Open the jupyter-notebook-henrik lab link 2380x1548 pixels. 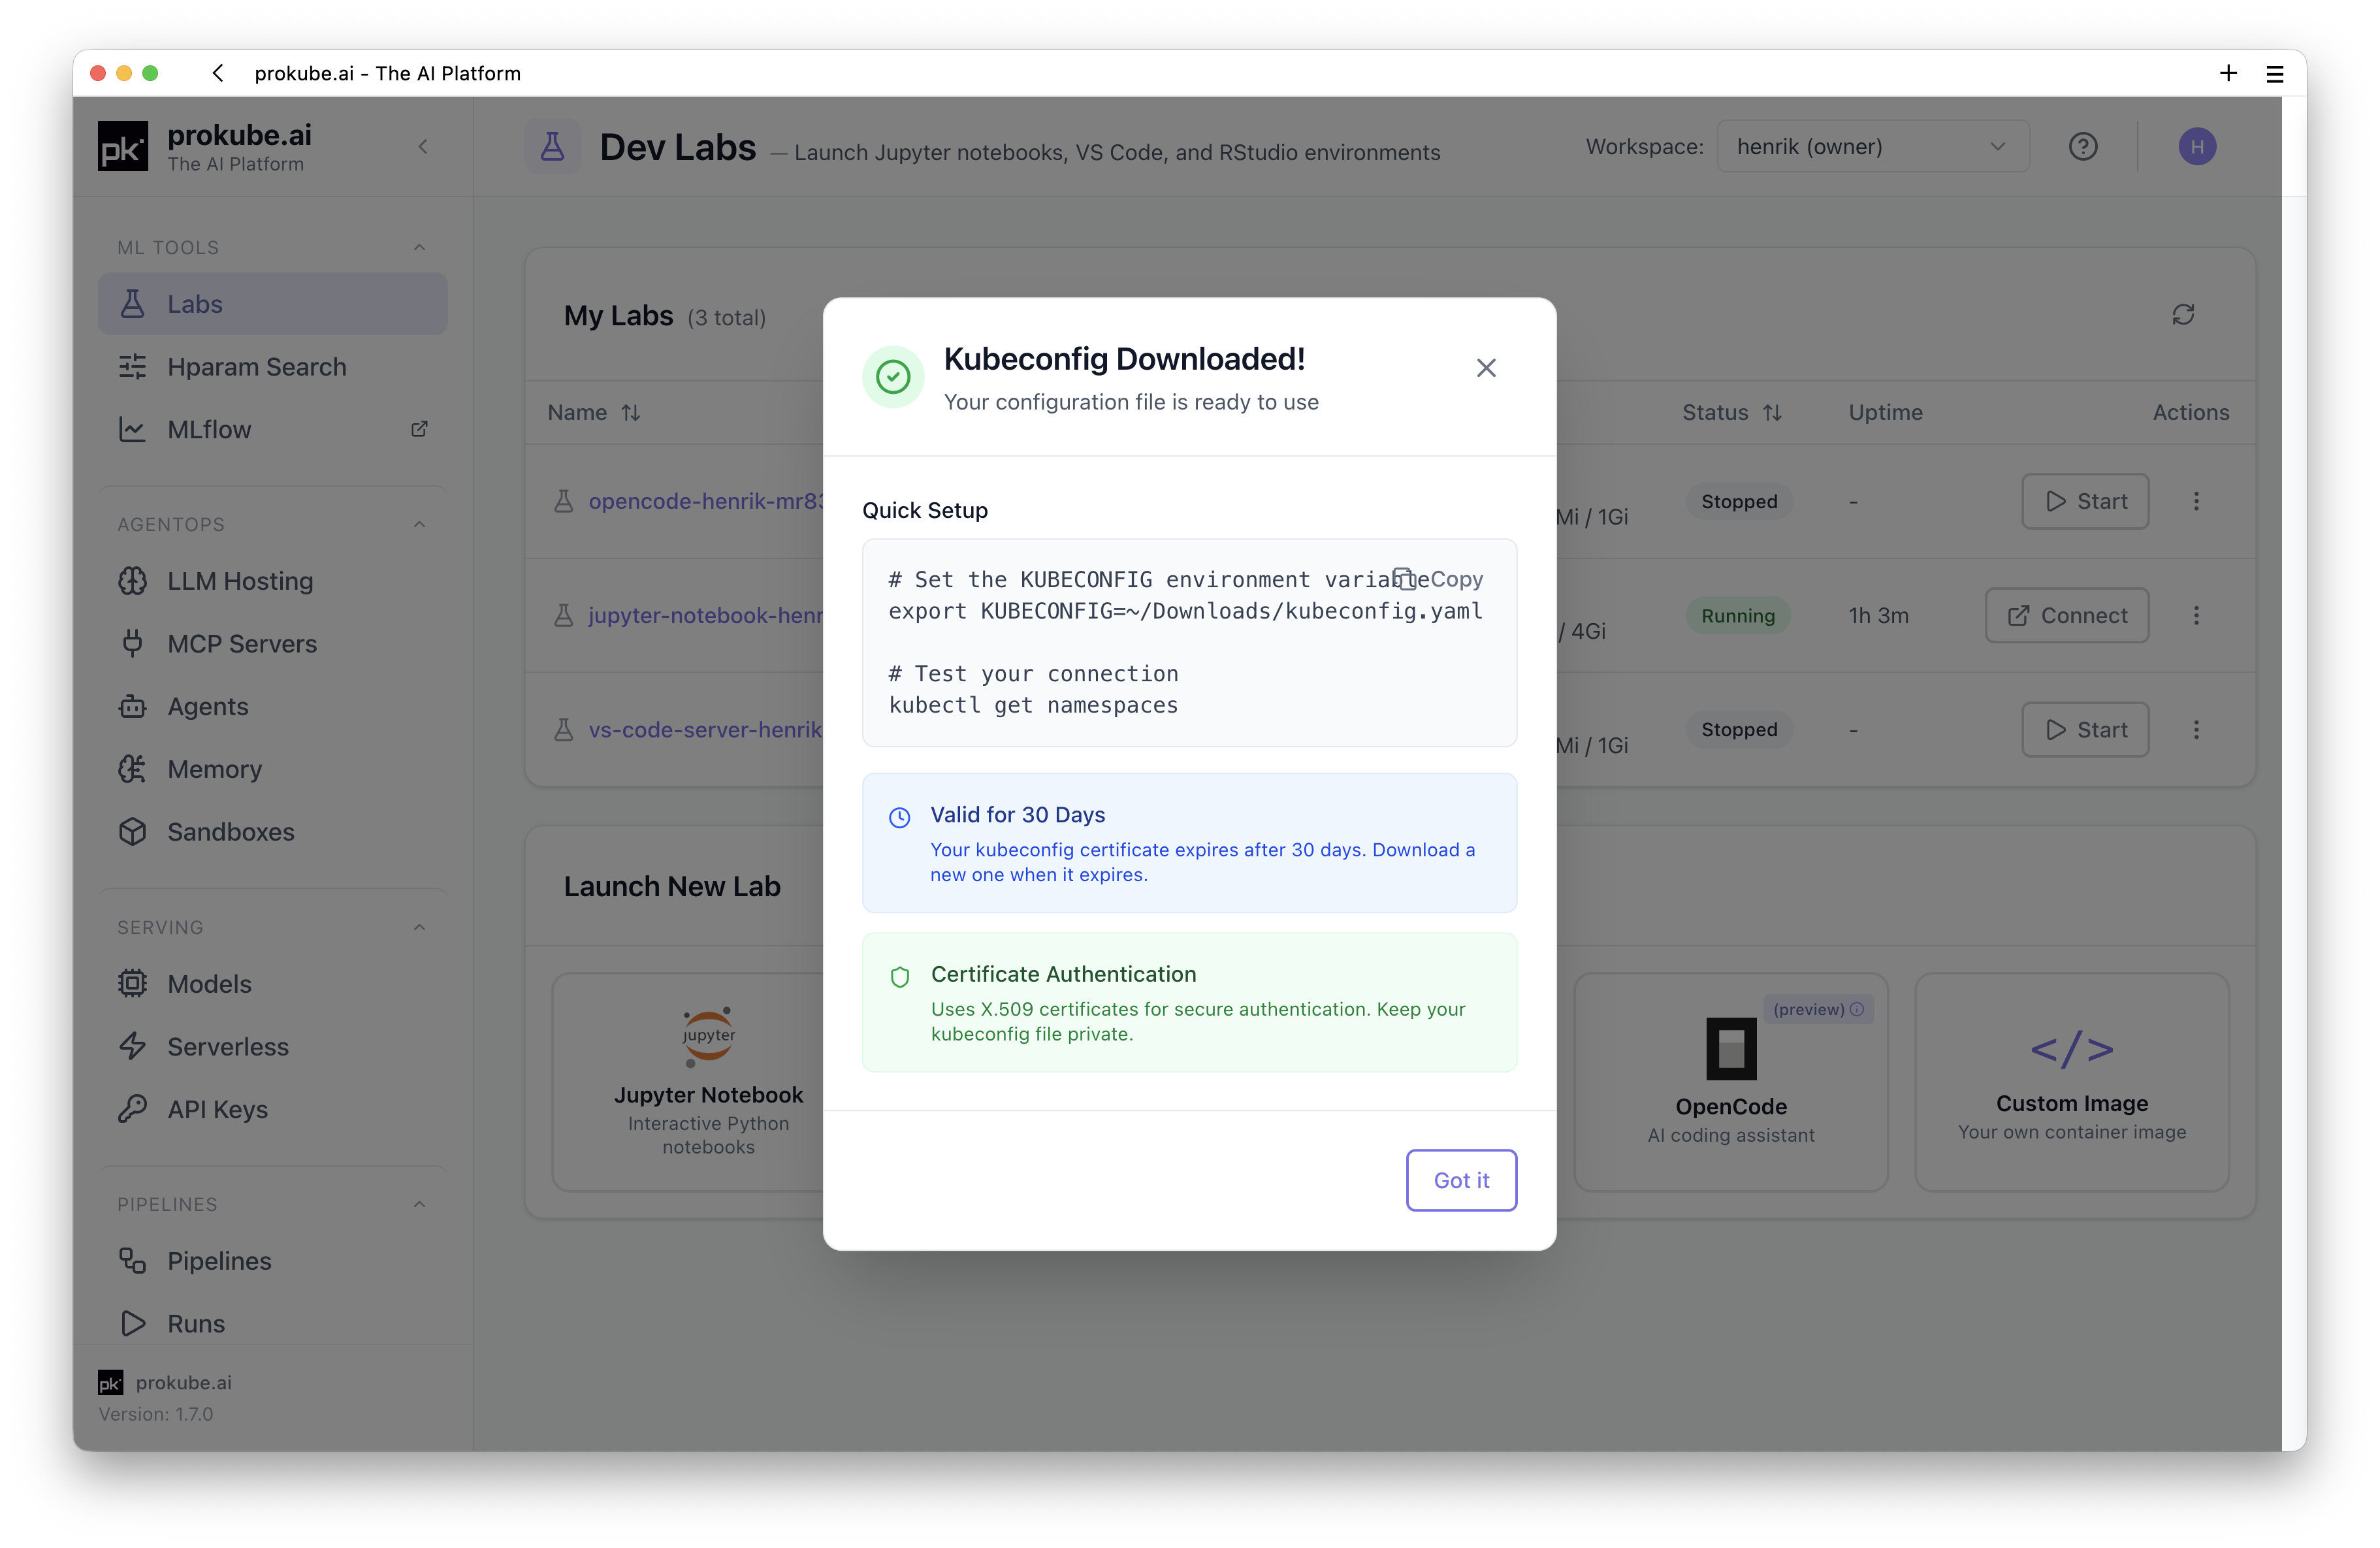(x=706, y=615)
